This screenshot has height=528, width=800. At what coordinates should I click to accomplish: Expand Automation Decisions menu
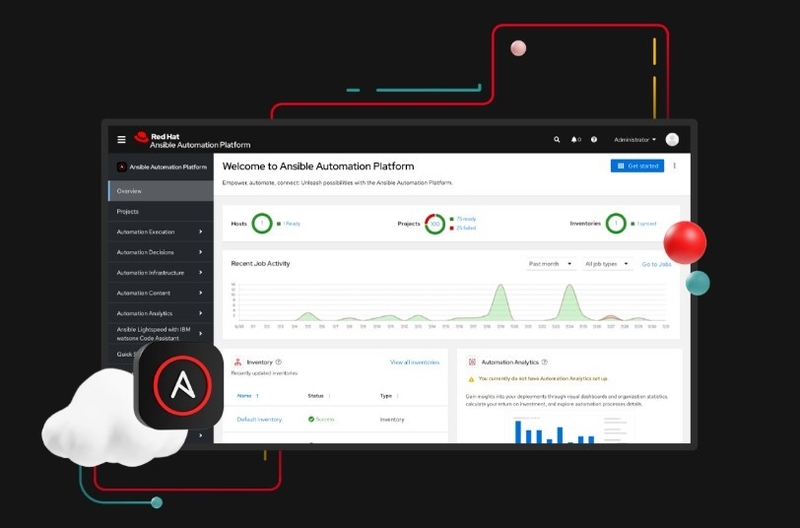click(x=160, y=252)
